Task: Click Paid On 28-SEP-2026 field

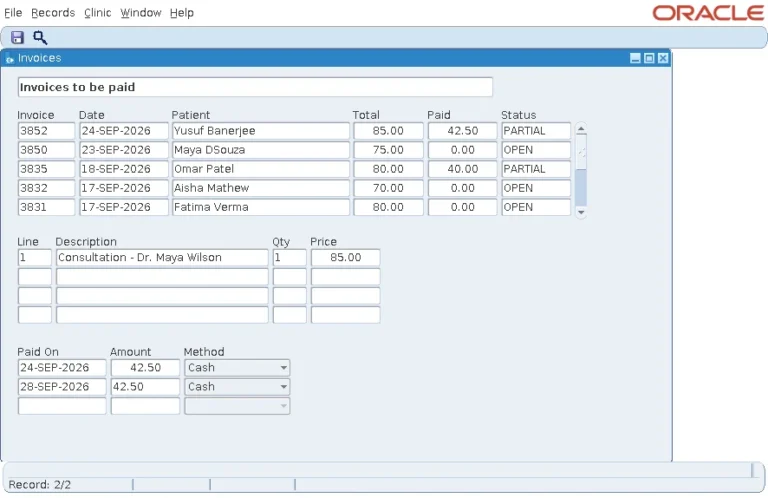Action: click(62, 387)
